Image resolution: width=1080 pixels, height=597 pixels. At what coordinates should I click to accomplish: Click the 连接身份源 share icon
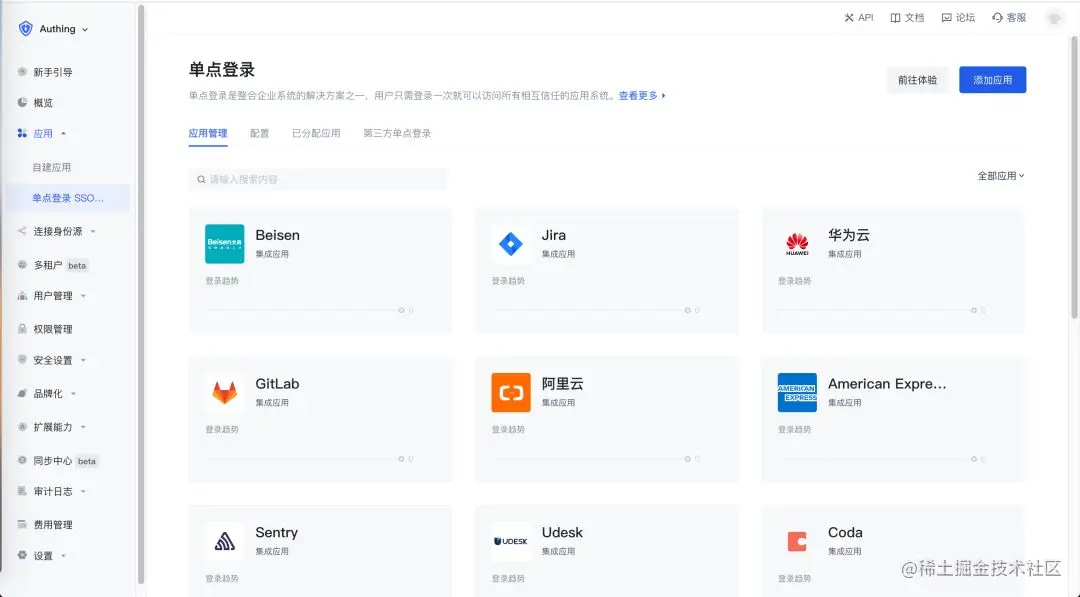[22, 231]
